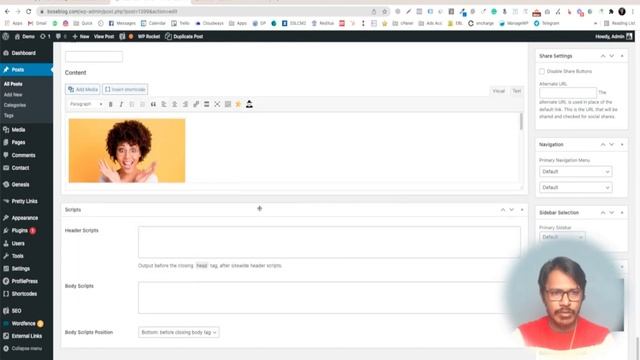Click Duplicate Post in admin bar
Image resolution: width=640 pixels, height=360 pixels.
(x=184, y=36)
